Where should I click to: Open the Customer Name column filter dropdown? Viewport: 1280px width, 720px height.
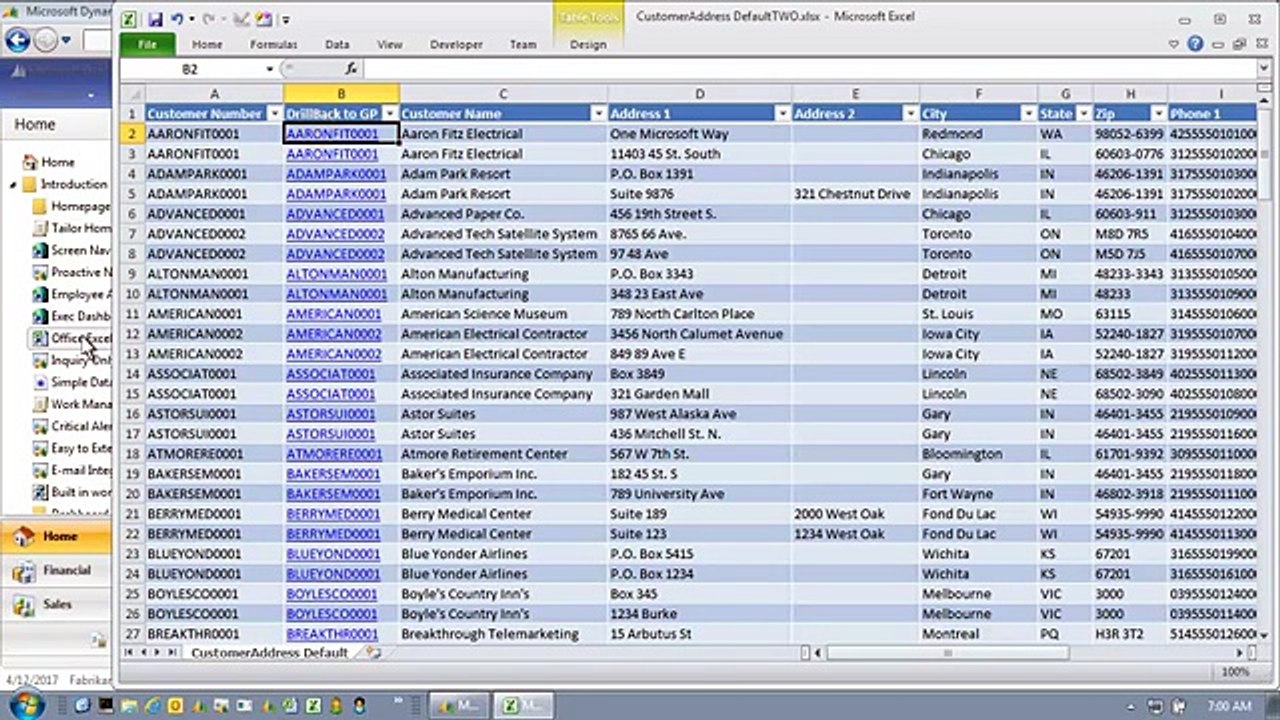(597, 114)
